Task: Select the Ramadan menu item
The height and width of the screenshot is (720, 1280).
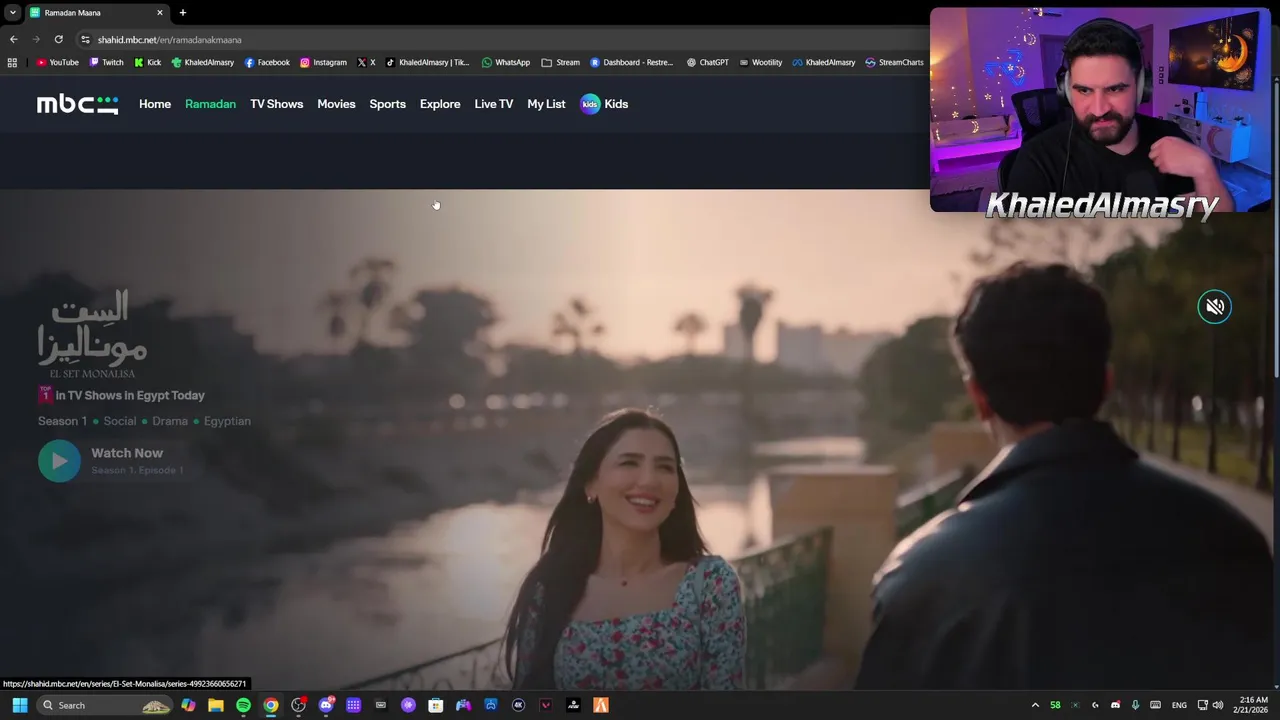Action: pyautogui.click(x=210, y=104)
